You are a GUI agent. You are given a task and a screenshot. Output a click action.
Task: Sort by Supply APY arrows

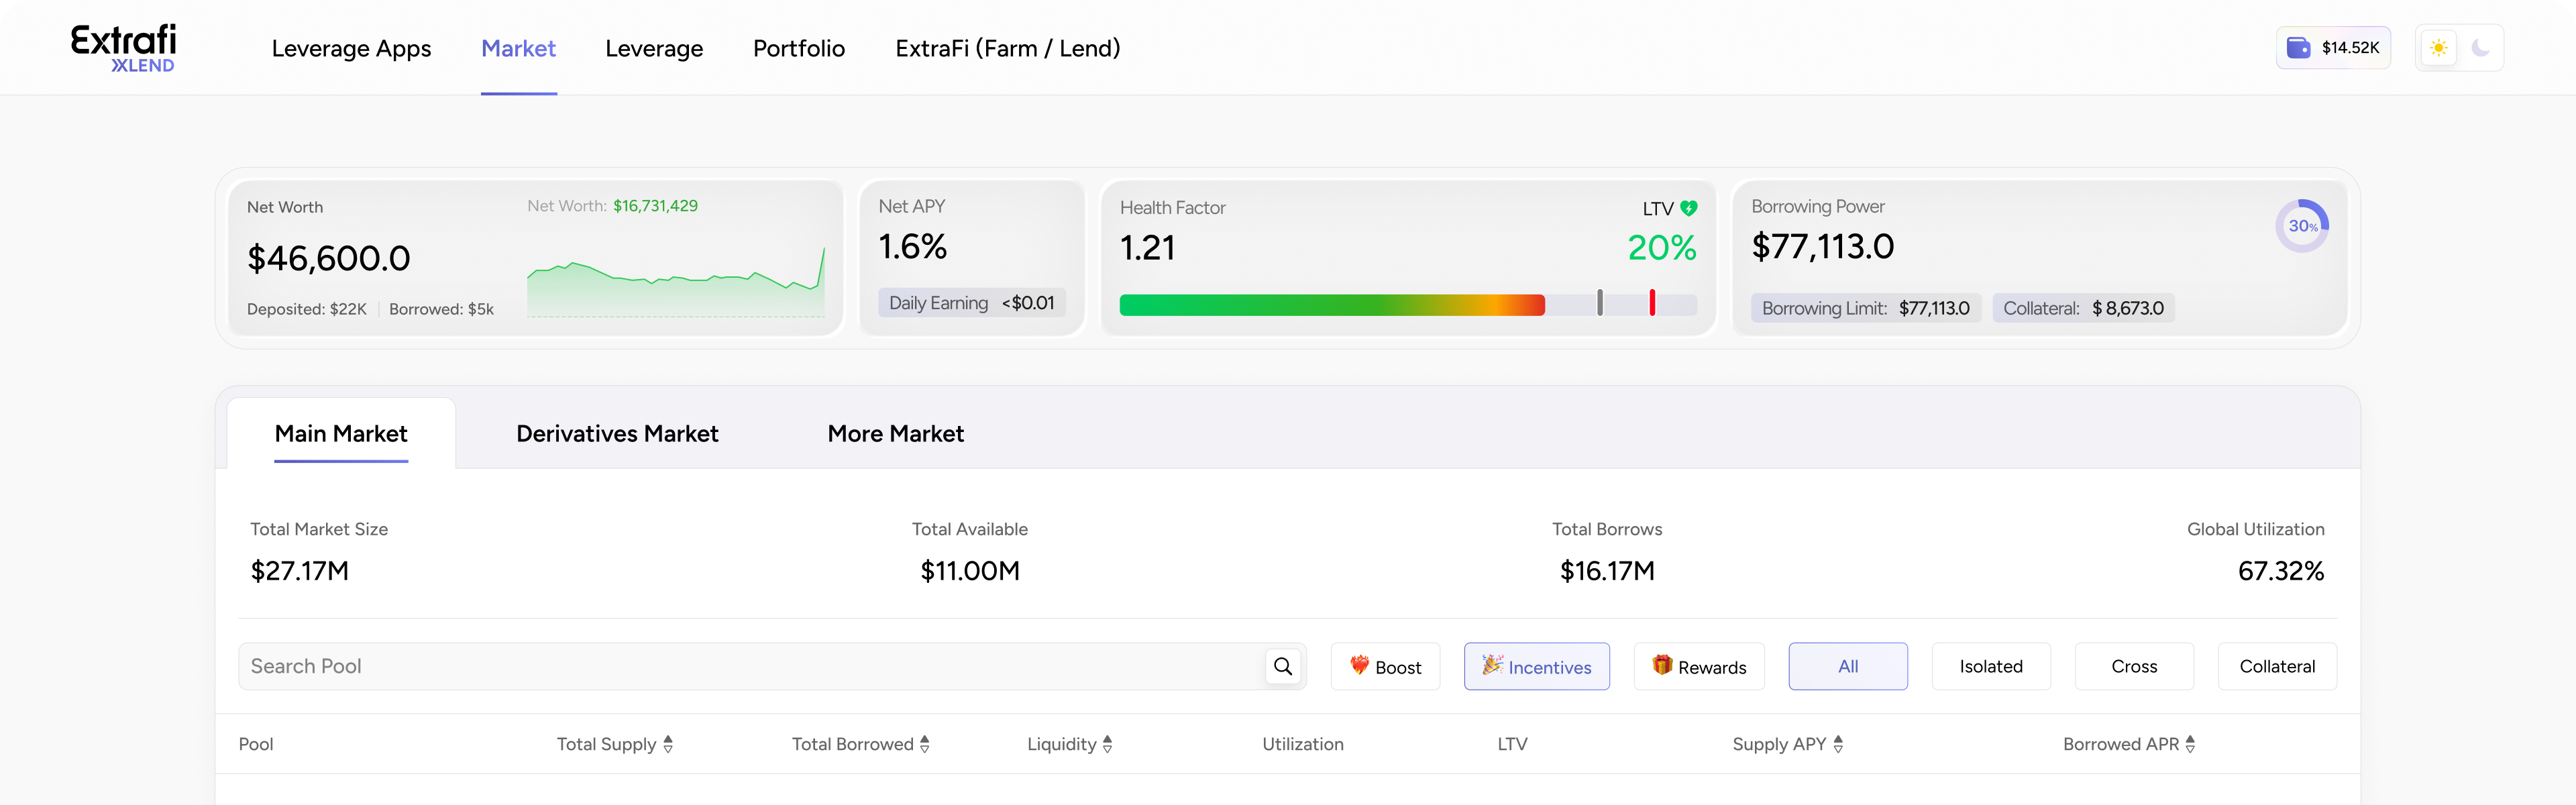(x=1838, y=744)
